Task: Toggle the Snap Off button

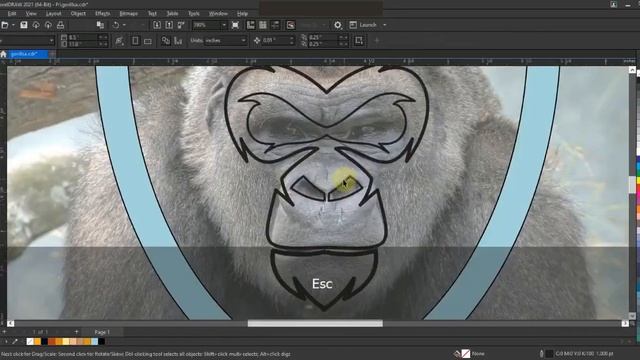Action: pos(291,25)
